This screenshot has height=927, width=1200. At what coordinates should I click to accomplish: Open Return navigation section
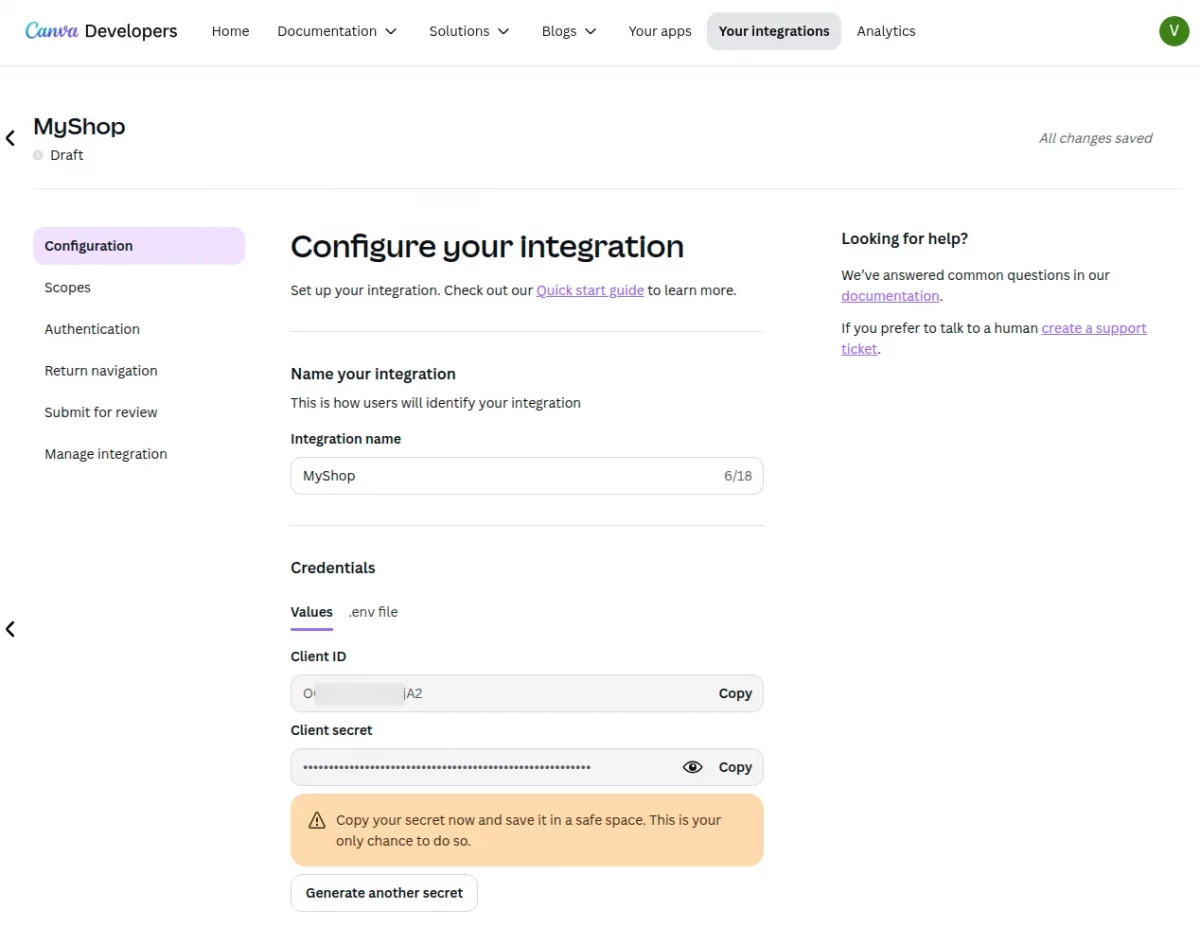click(x=139, y=371)
